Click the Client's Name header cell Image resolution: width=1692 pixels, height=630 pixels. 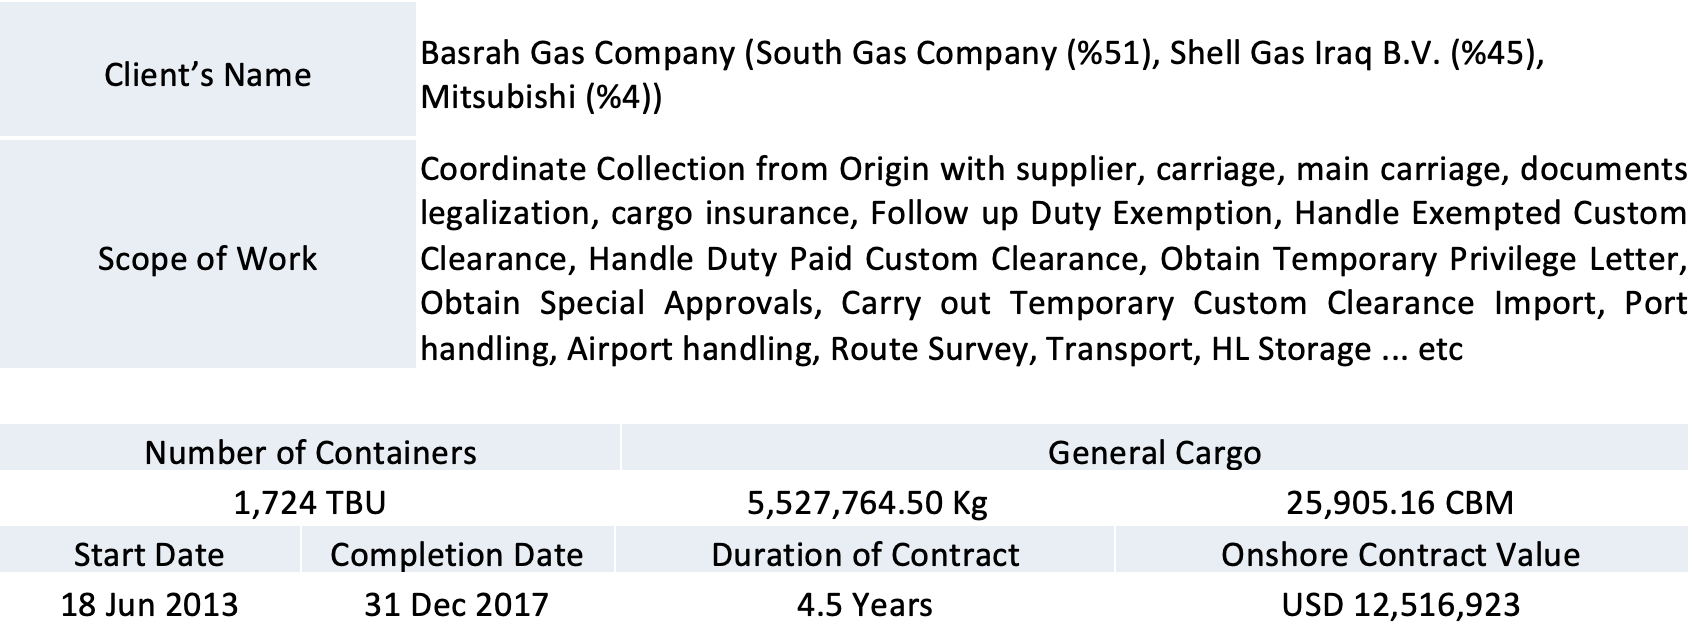point(208,69)
